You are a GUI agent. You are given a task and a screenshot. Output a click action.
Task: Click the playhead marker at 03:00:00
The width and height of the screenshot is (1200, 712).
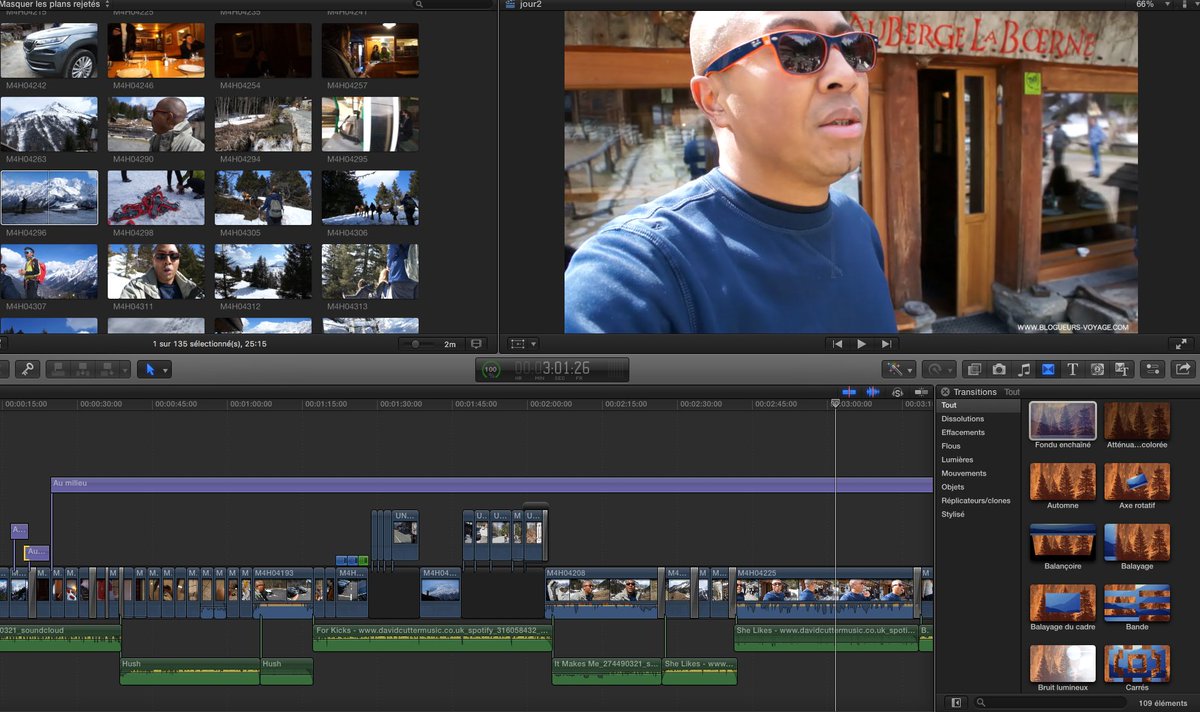(x=835, y=403)
